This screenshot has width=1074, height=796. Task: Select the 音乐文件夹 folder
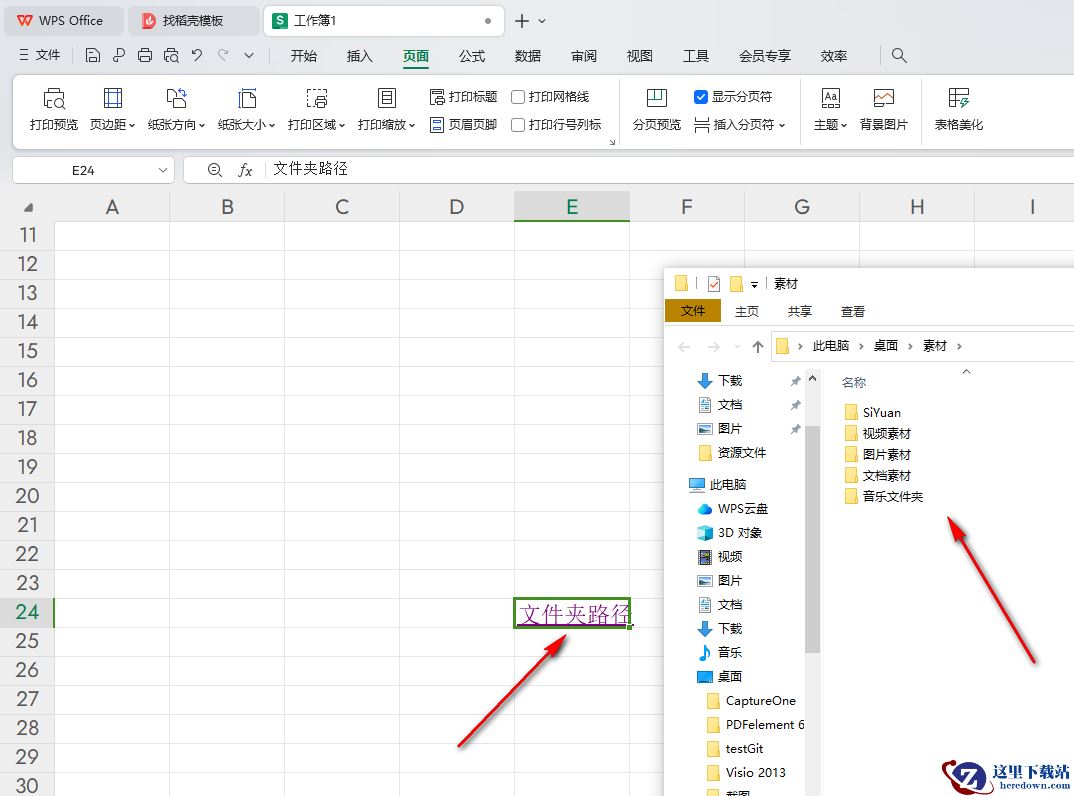(892, 496)
